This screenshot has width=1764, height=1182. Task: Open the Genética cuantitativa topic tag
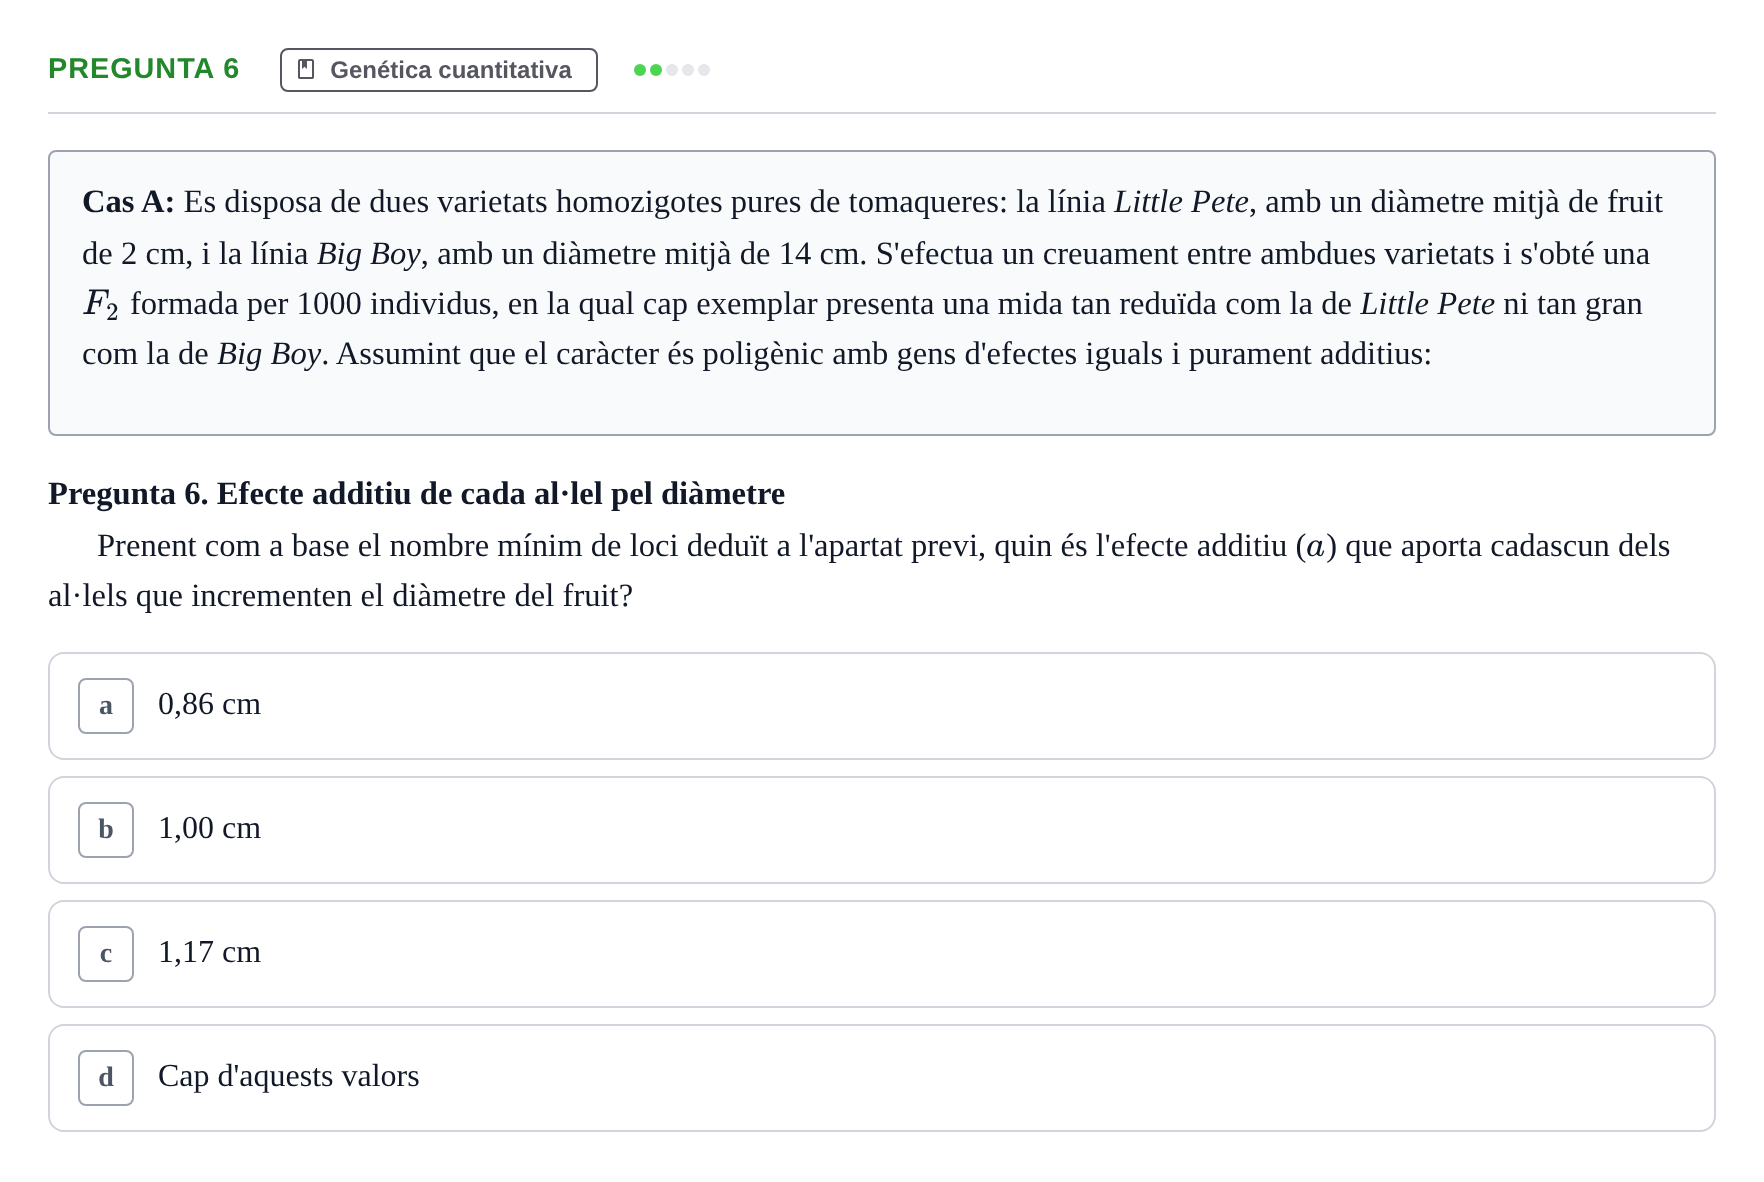coord(439,70)
